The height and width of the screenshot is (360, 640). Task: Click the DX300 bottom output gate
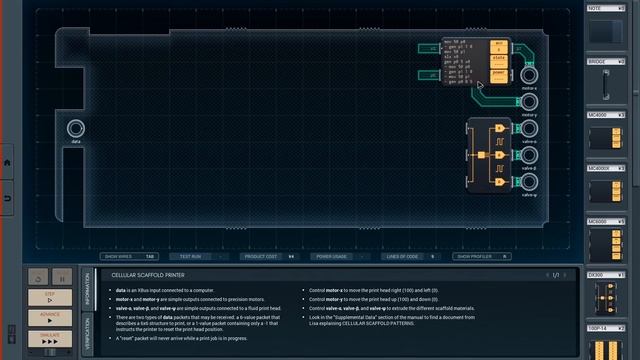click(500, 182)
